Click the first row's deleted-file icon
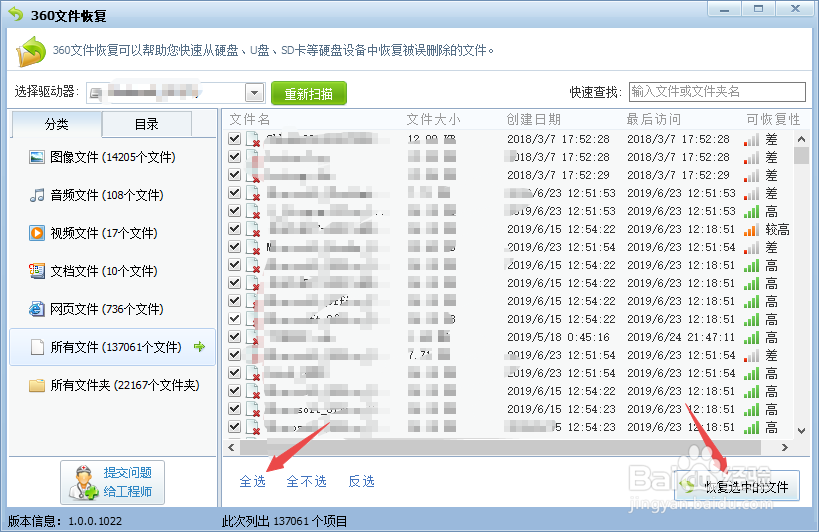Viewport: 819px width, 532px height. click(253, 140)
